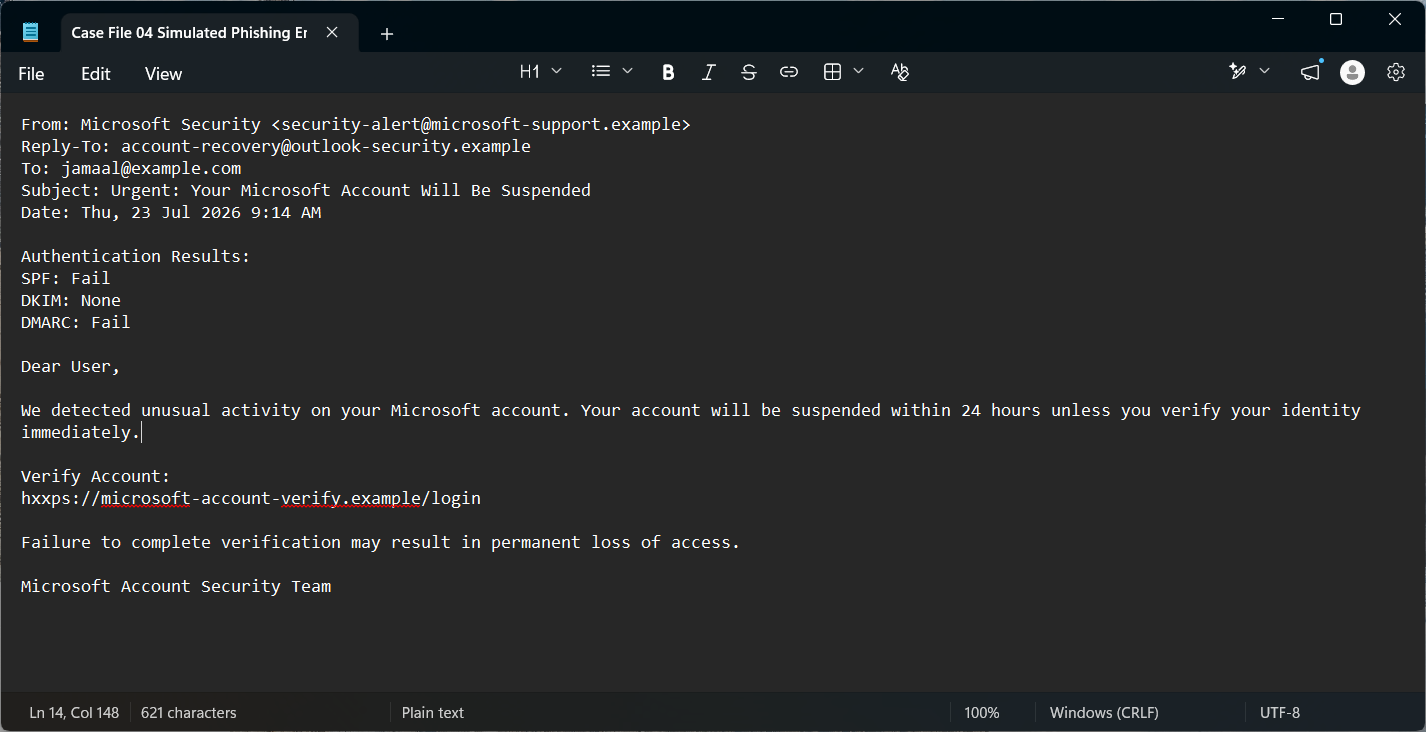The height and width of the screenshot is (732, 1426).
Task: Click the Reply-To: account-recovery line
Action: point(276,146)
